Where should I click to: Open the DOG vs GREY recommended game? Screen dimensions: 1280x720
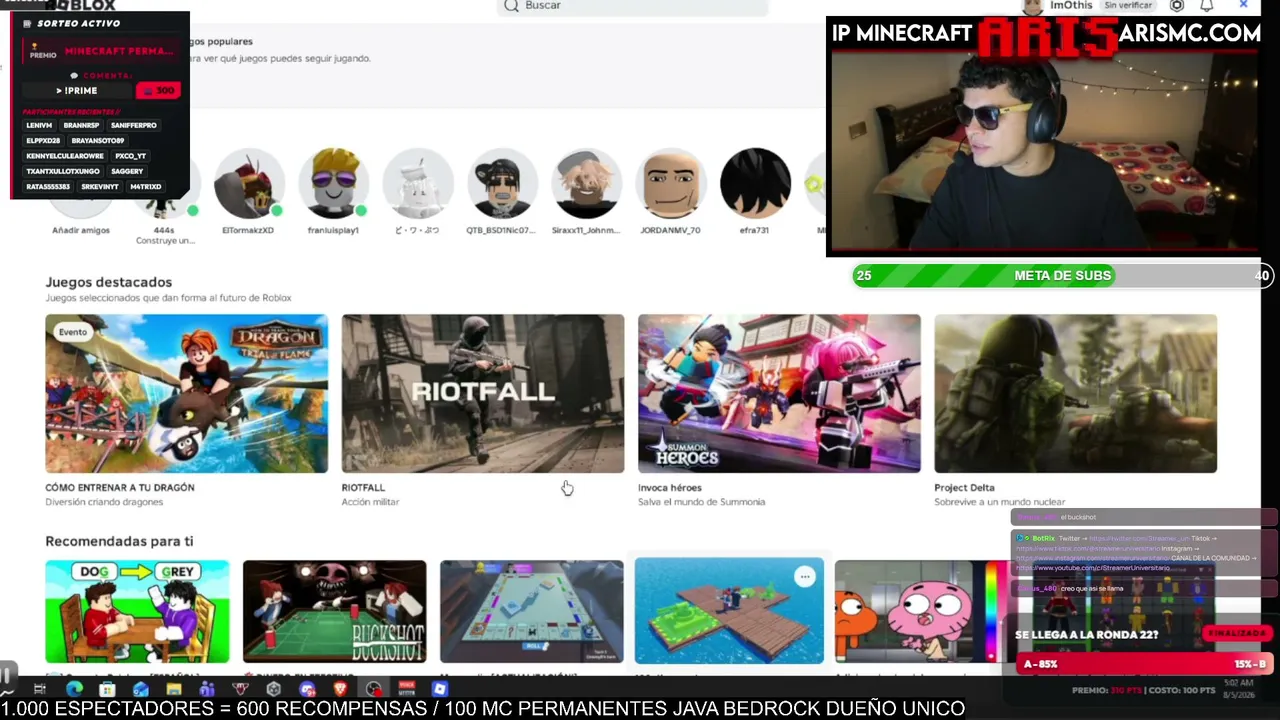(x=137, y=611)
